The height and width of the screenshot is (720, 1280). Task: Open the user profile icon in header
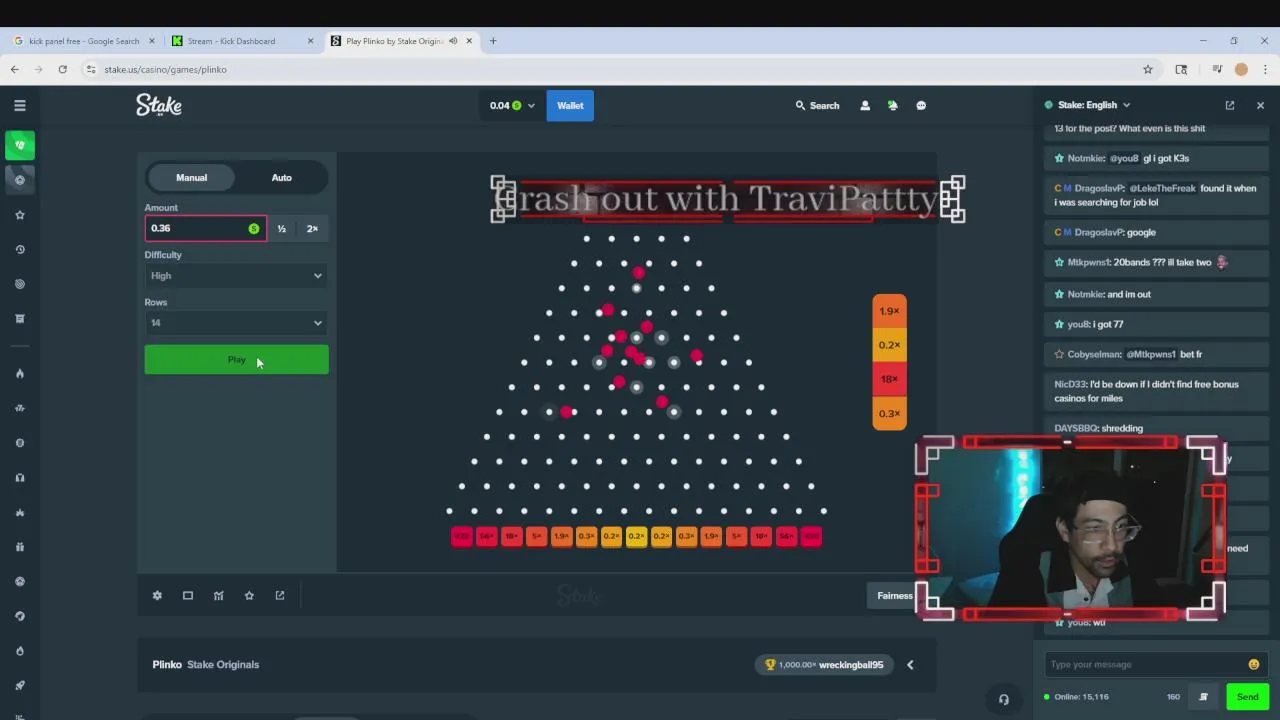tap(865, 105)
